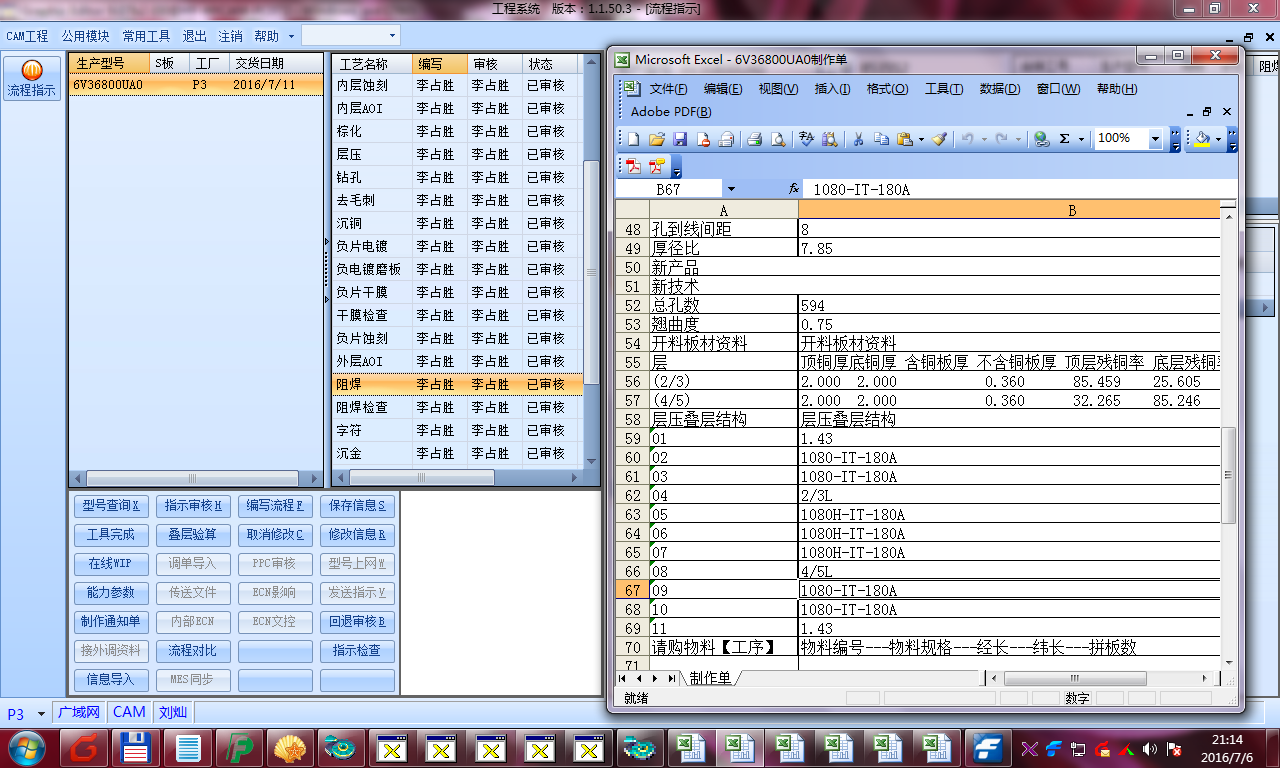Click the Excel horizontal scrollbar thumb
Screen dimensions: 1280x768
[1076, 678]
